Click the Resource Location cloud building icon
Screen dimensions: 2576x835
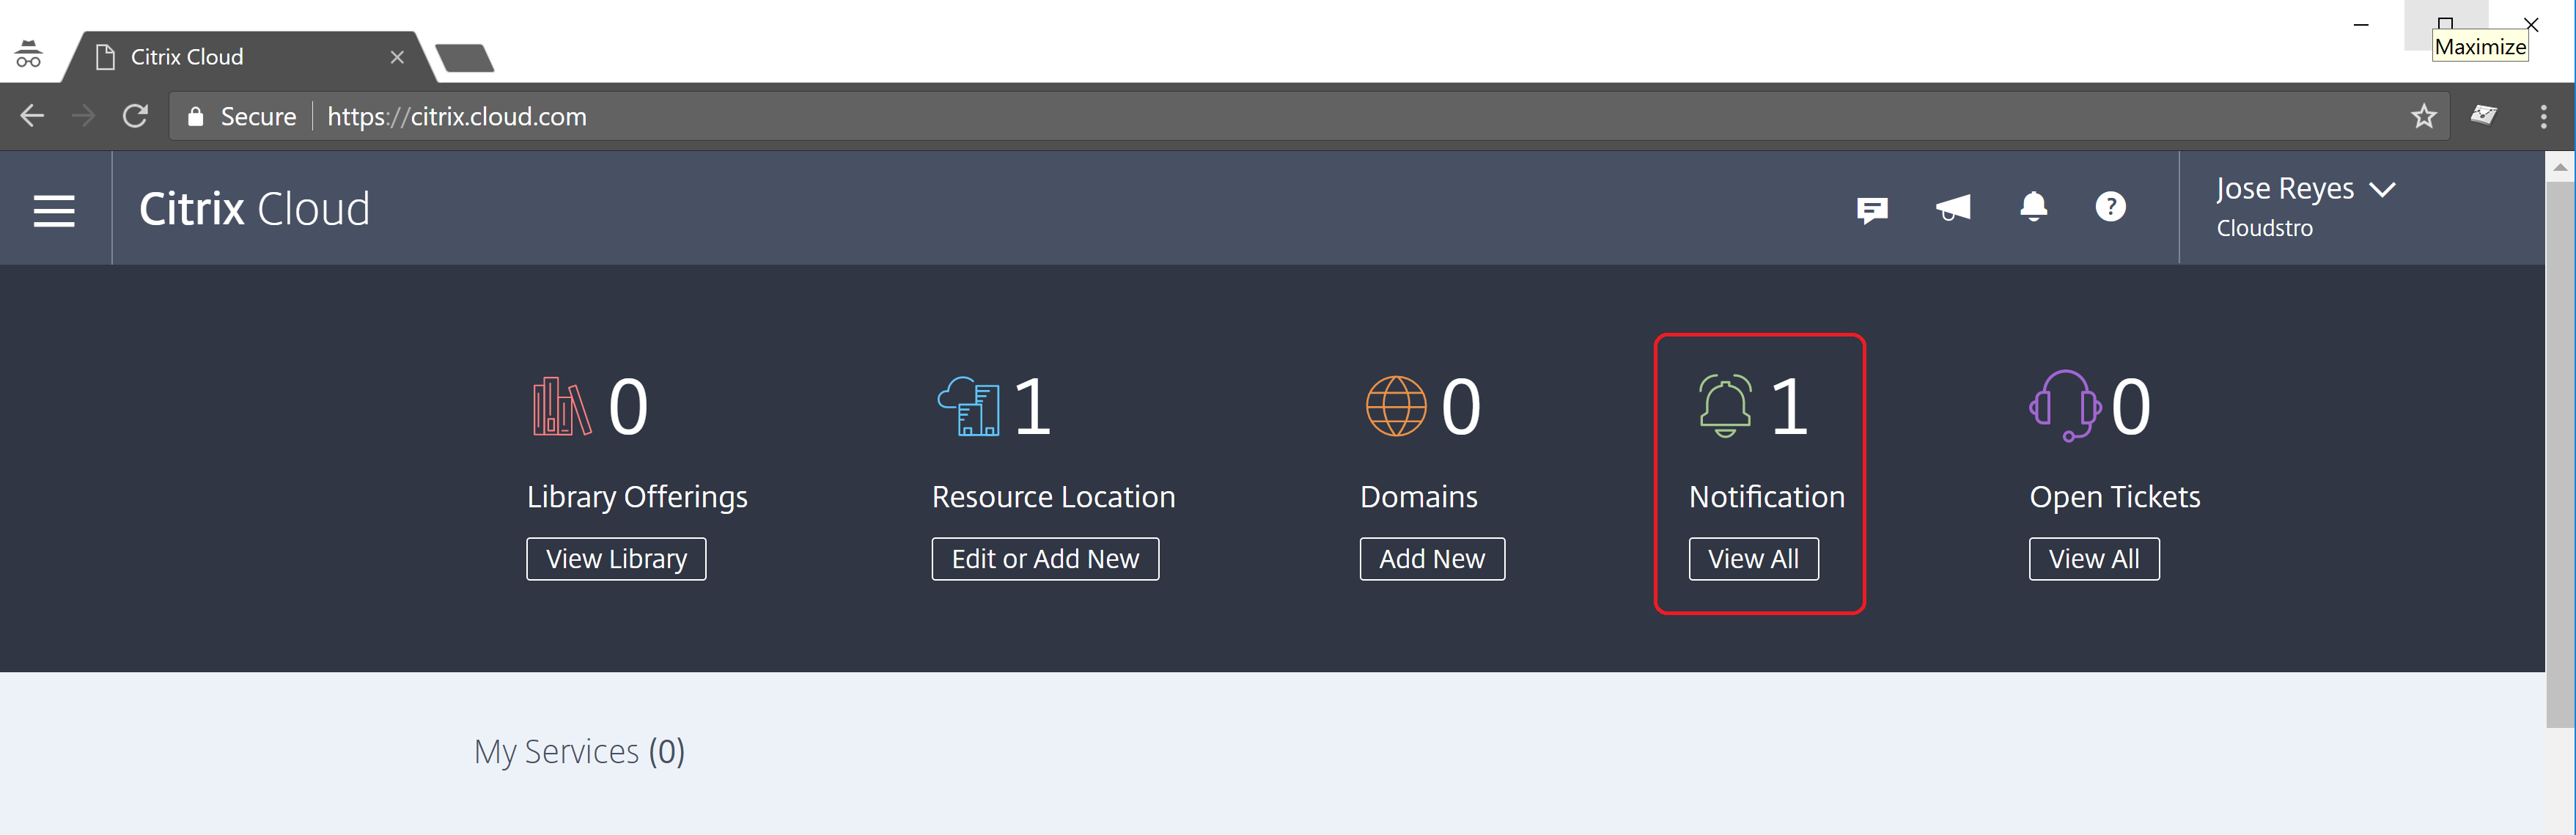tap(968, 406)
